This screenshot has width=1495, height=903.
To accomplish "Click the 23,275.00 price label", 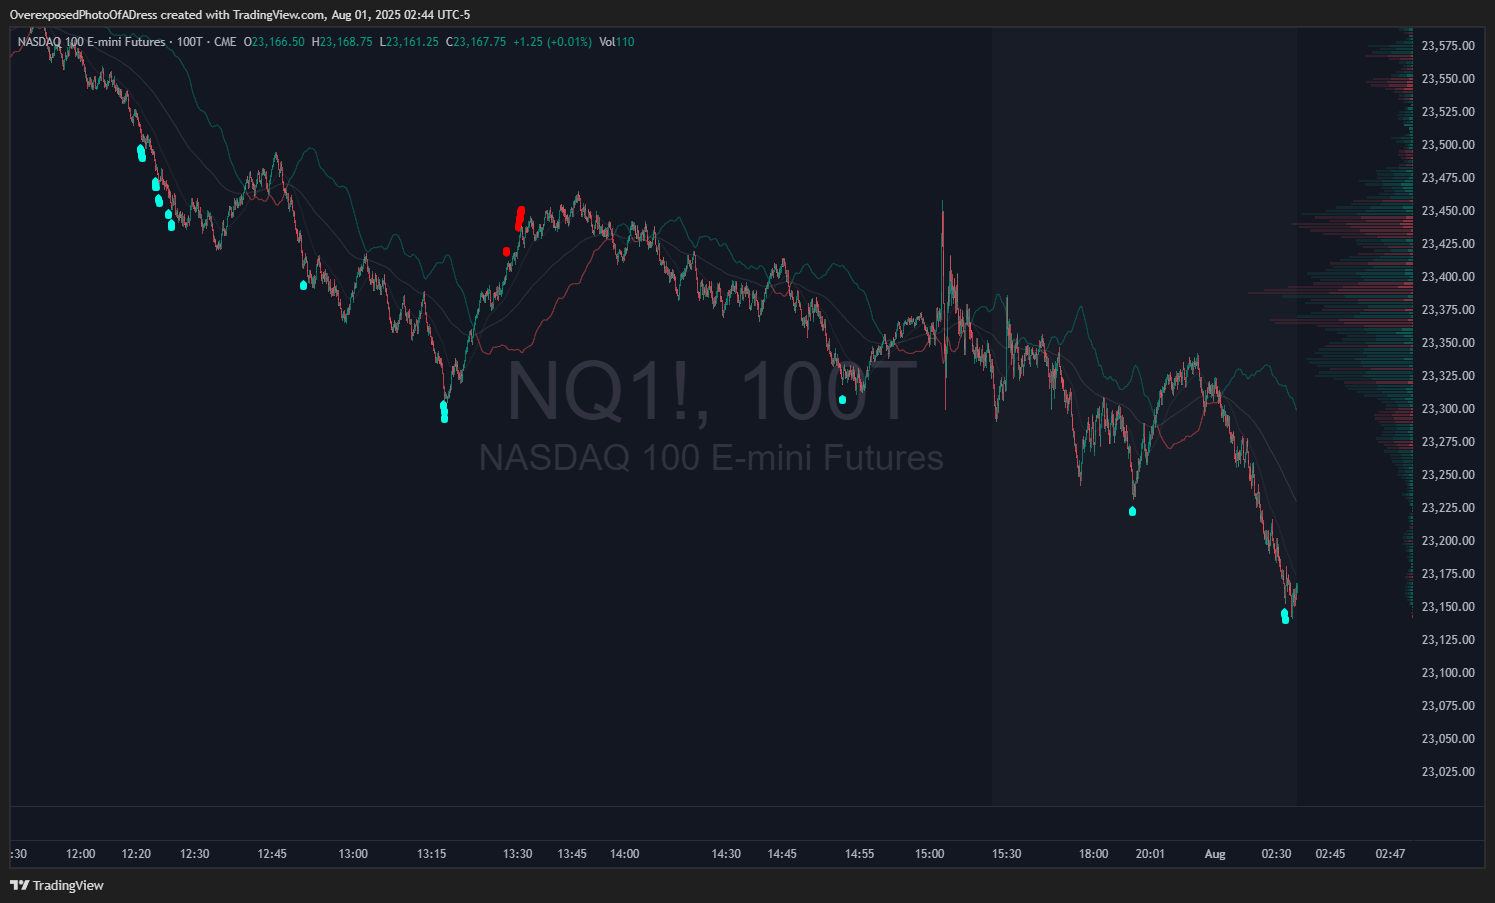I will 1448,442.
